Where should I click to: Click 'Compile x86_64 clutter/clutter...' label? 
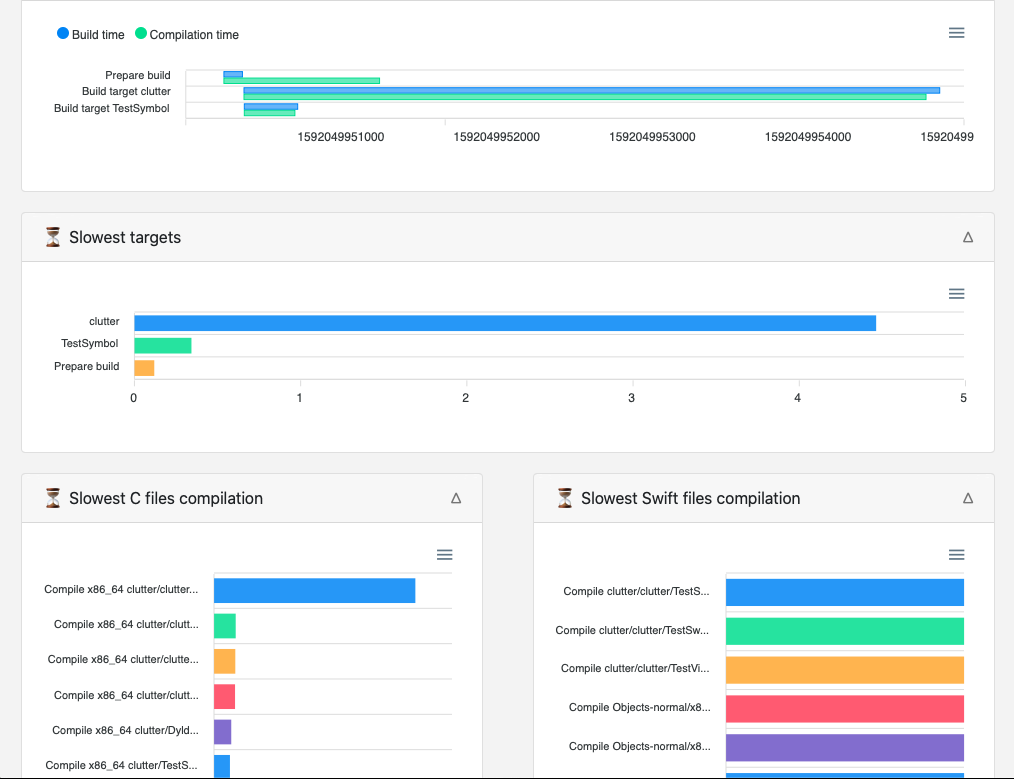(x=122, y=589)
